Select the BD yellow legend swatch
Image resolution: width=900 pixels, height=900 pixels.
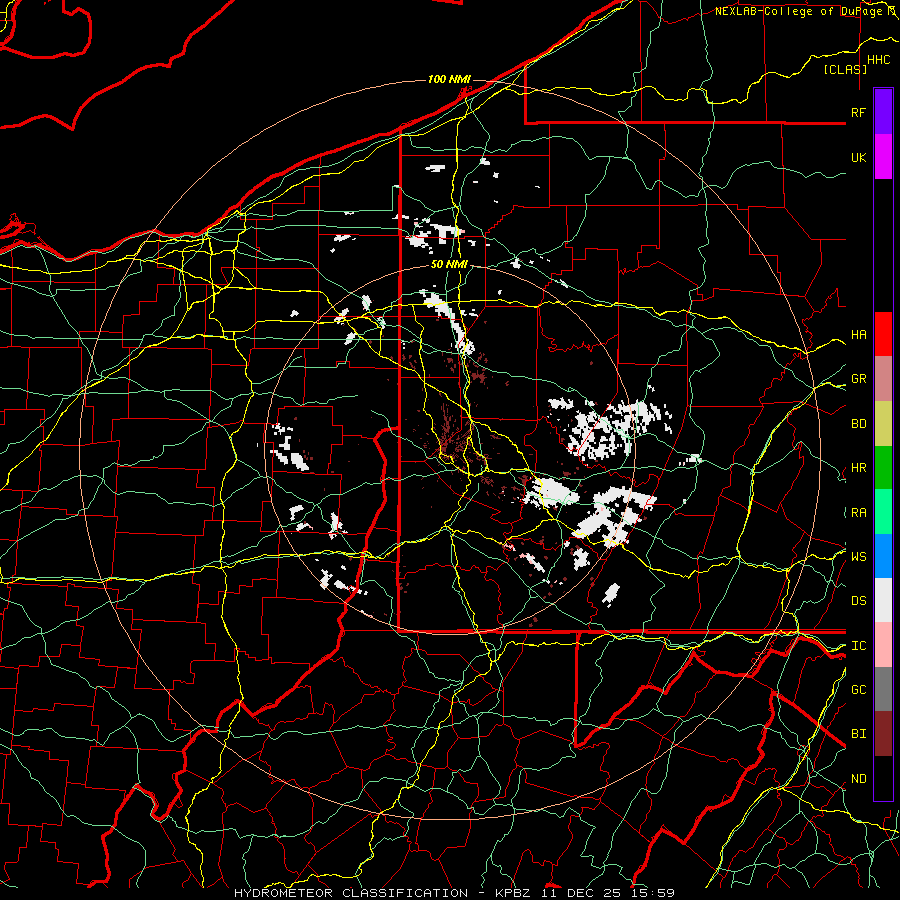pos(883,423)
